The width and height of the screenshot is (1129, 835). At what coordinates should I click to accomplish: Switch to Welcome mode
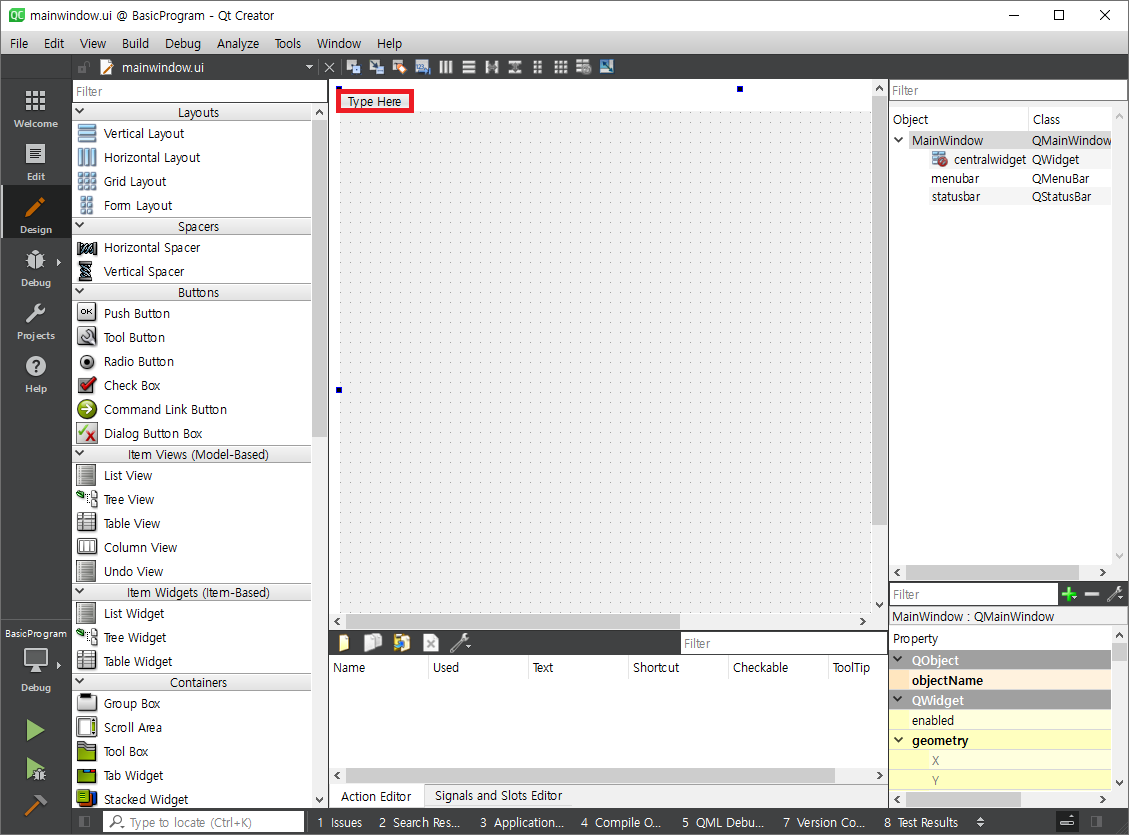35,109
